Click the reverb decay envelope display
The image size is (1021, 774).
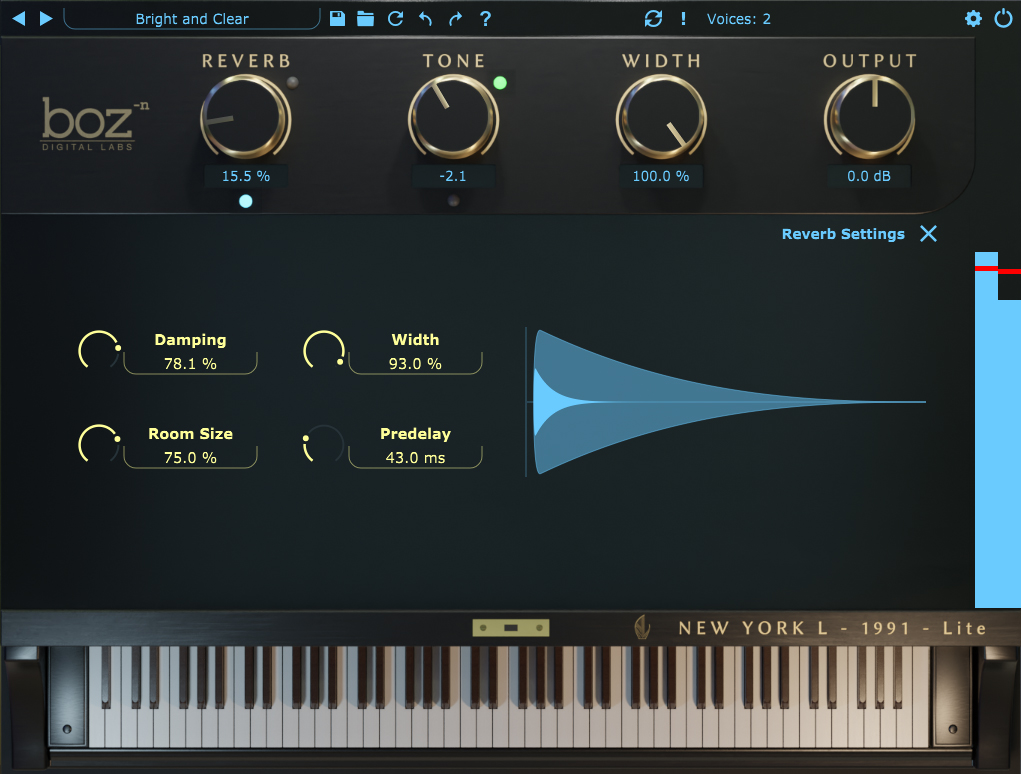[725, 402]
